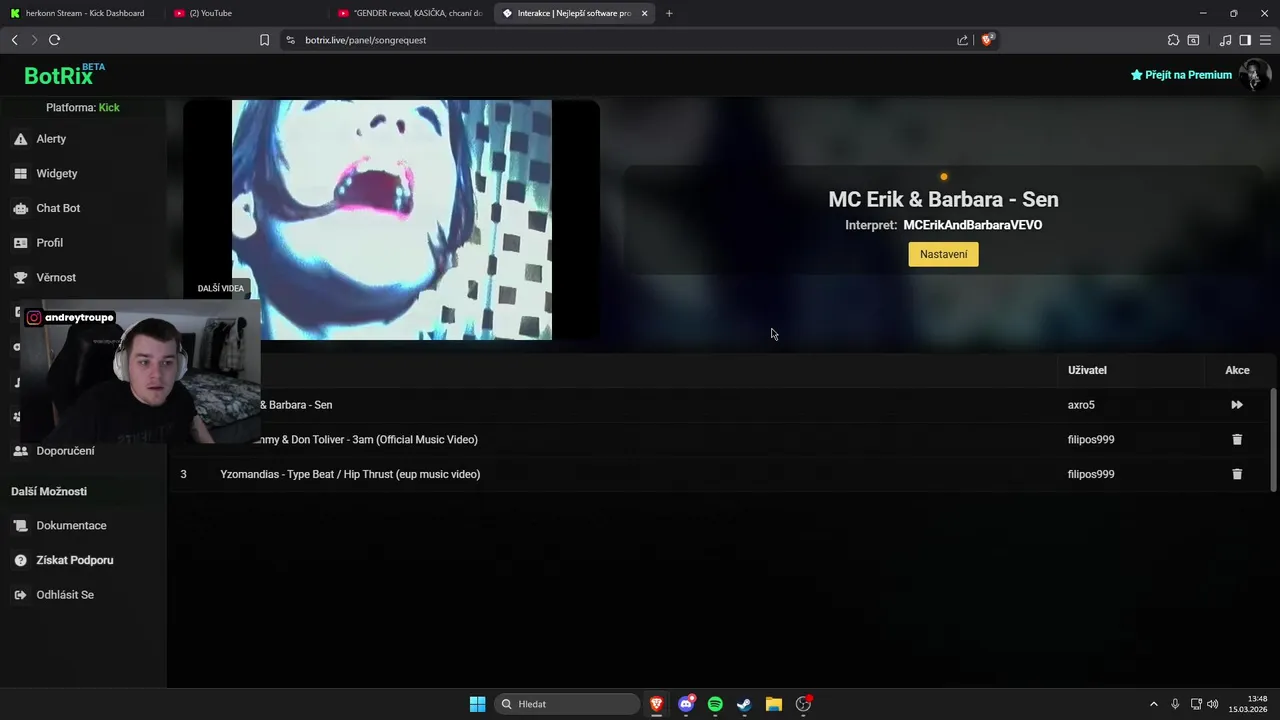1280x720 pixels.
Task: Click the Hledat taskbar search box
Action: coord(567,704)
